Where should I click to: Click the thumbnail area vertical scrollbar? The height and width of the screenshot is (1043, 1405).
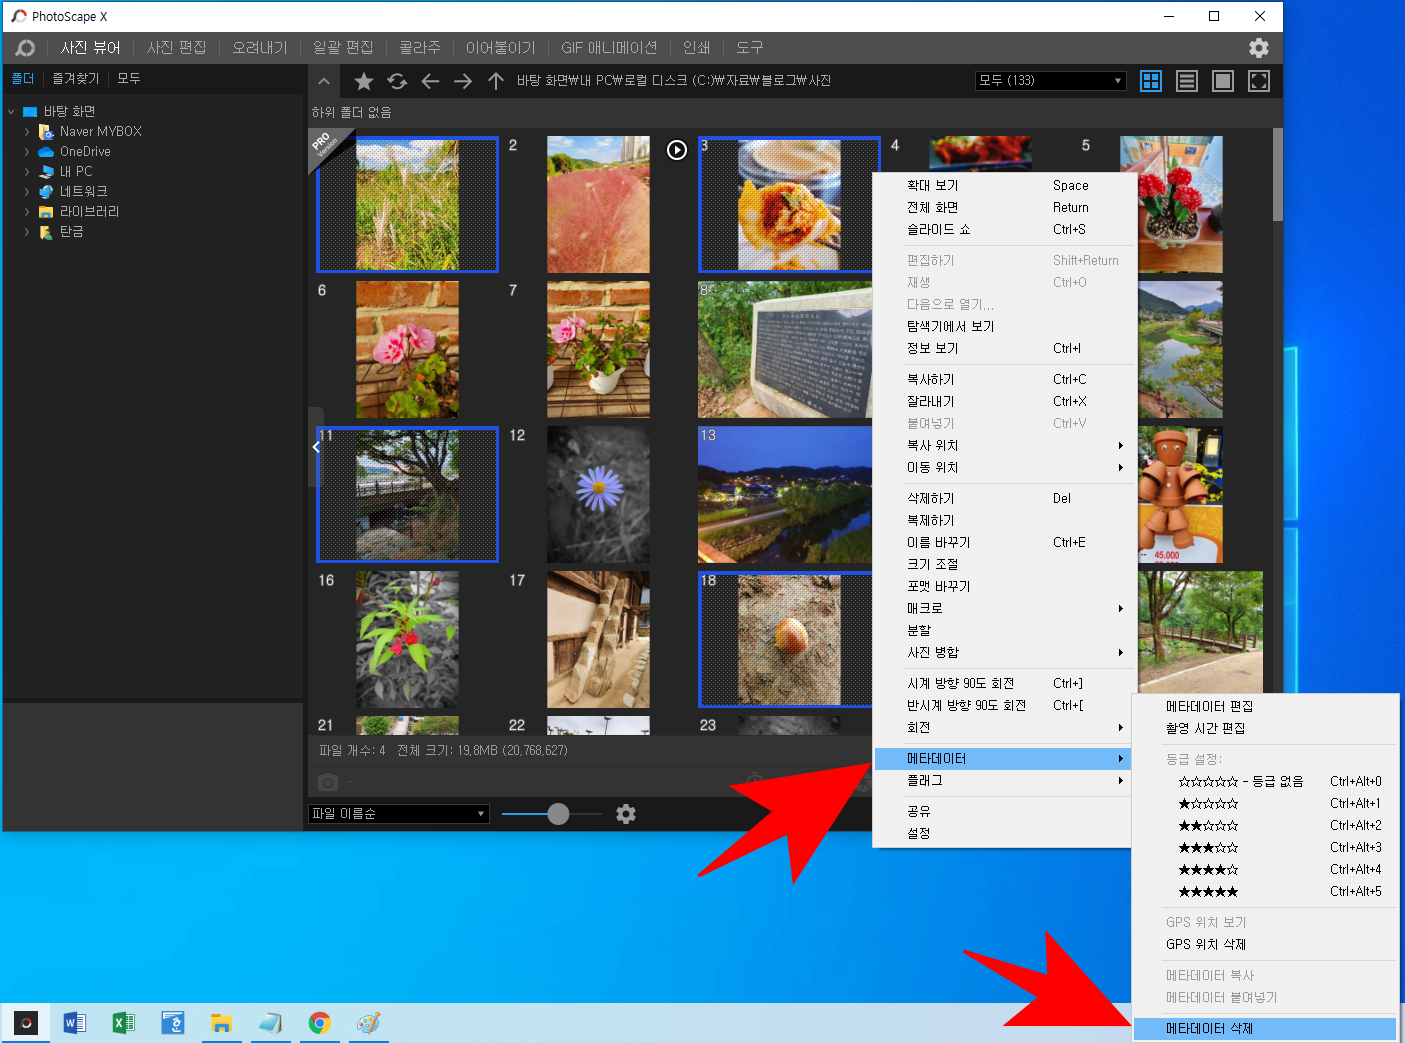[x=1277, y=175]
